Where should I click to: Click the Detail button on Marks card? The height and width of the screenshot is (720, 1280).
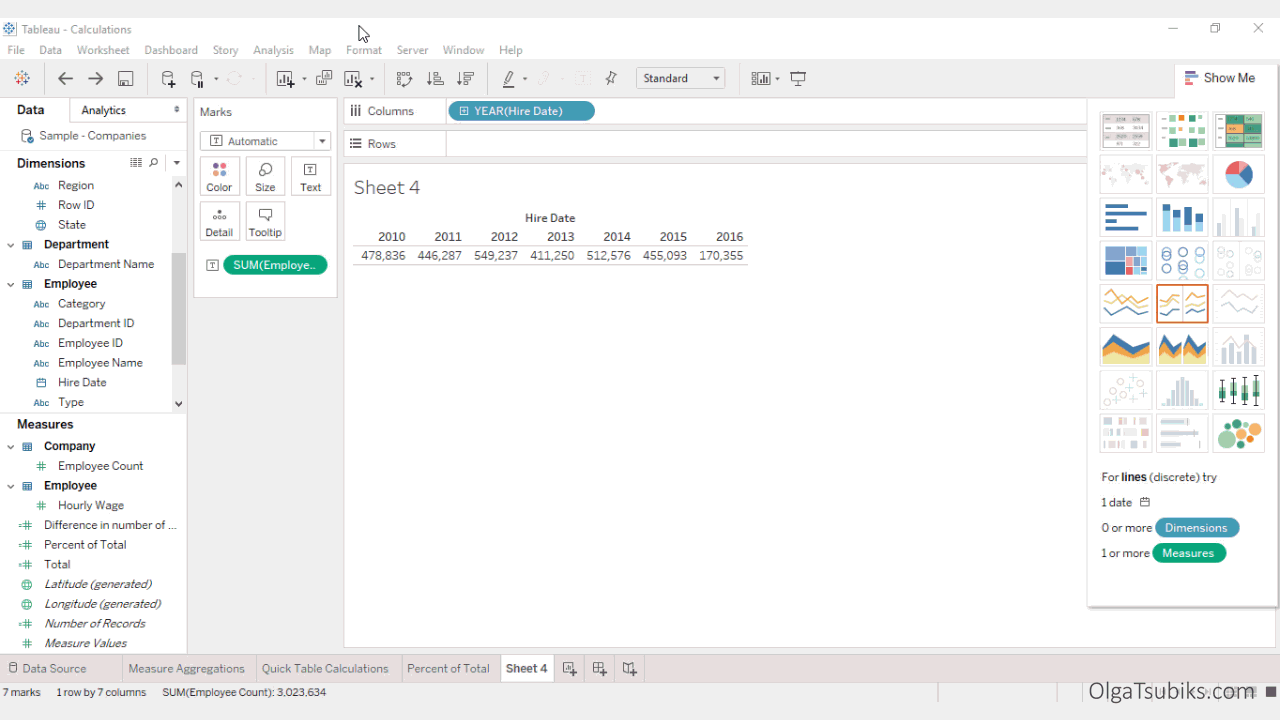coord(219,222)
